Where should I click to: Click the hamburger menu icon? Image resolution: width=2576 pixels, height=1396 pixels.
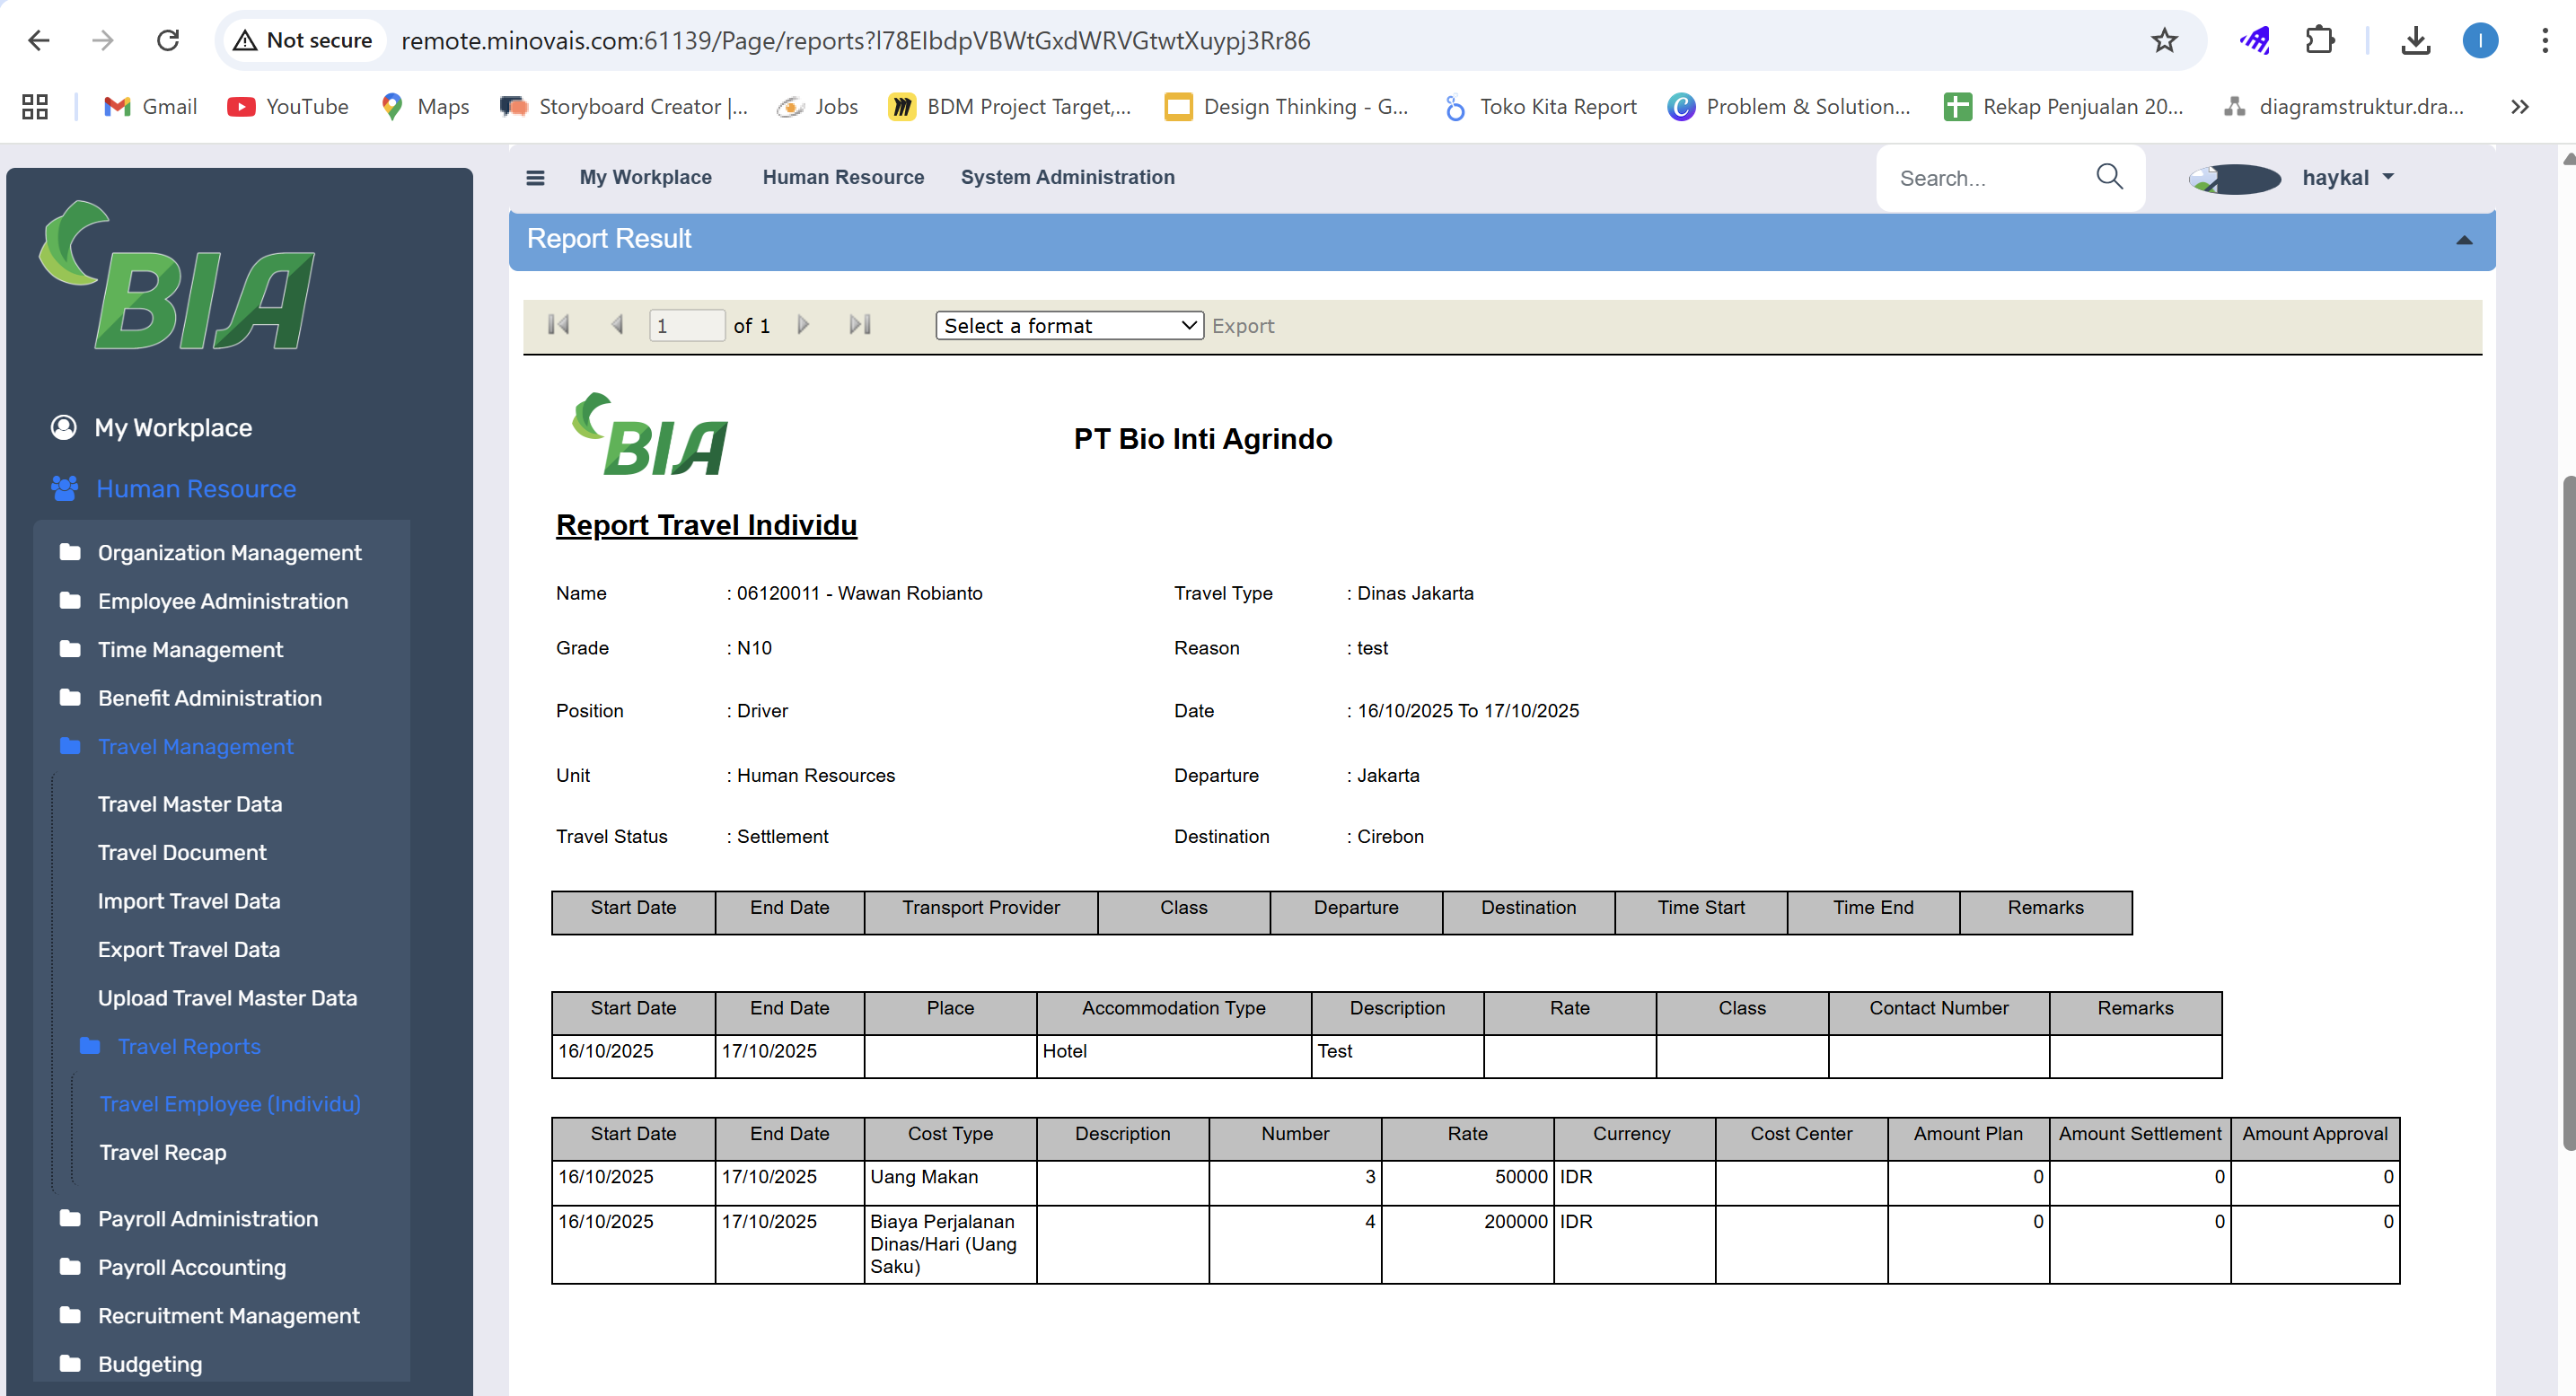535,177
